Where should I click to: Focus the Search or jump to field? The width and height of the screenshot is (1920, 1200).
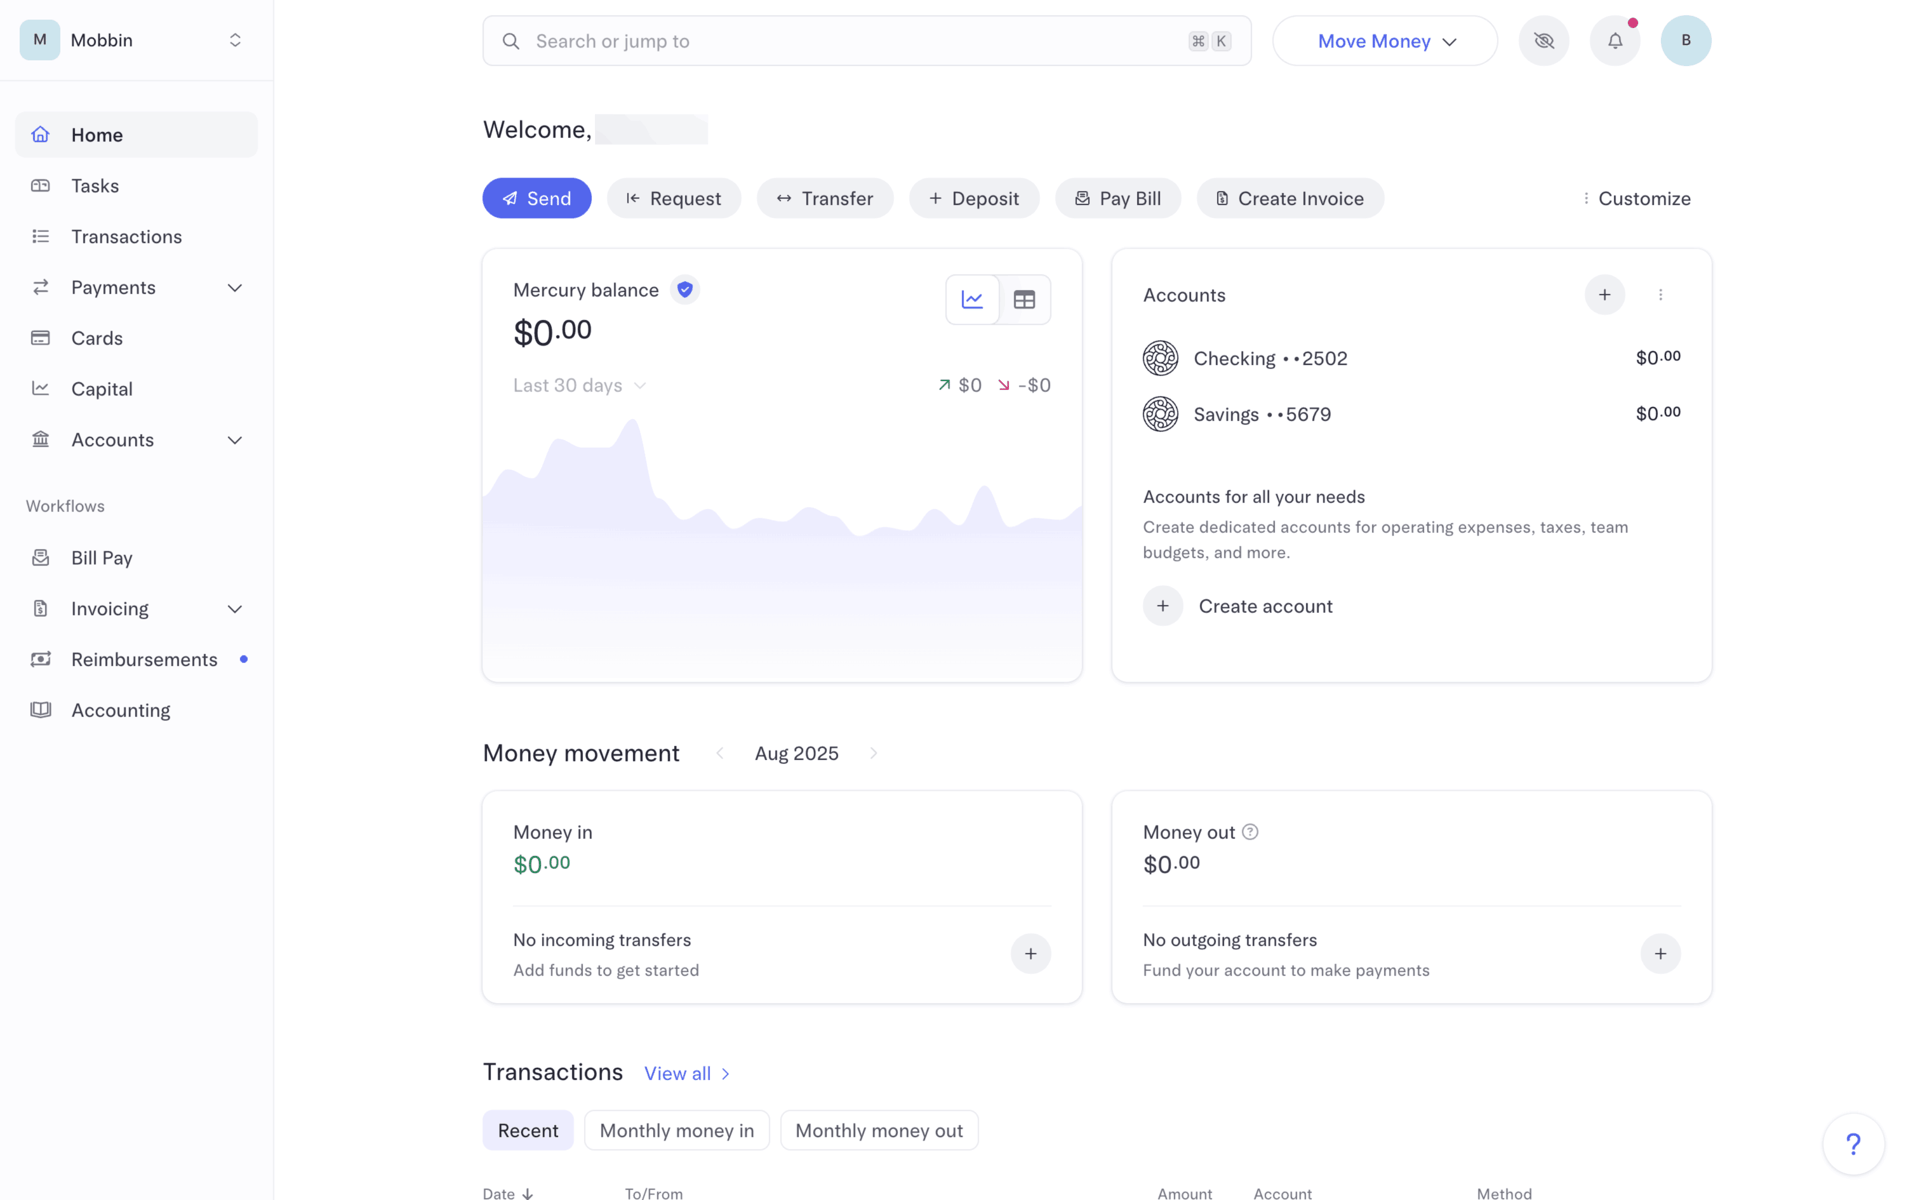coord(866,41)
